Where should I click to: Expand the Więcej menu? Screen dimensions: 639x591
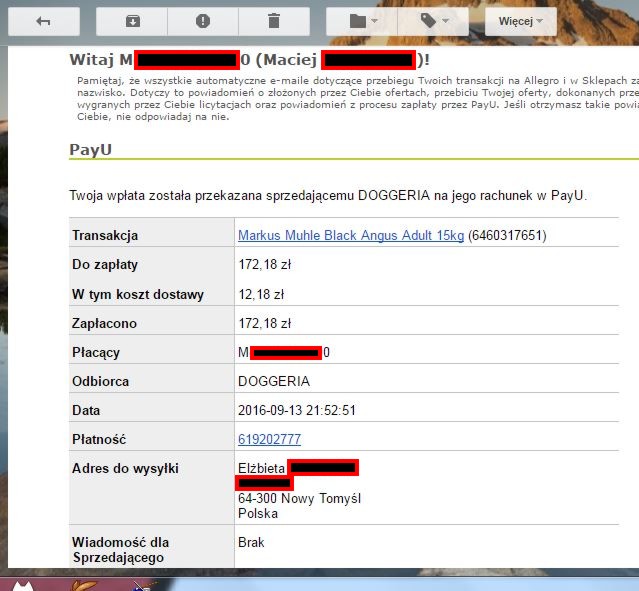coord(520,21)
